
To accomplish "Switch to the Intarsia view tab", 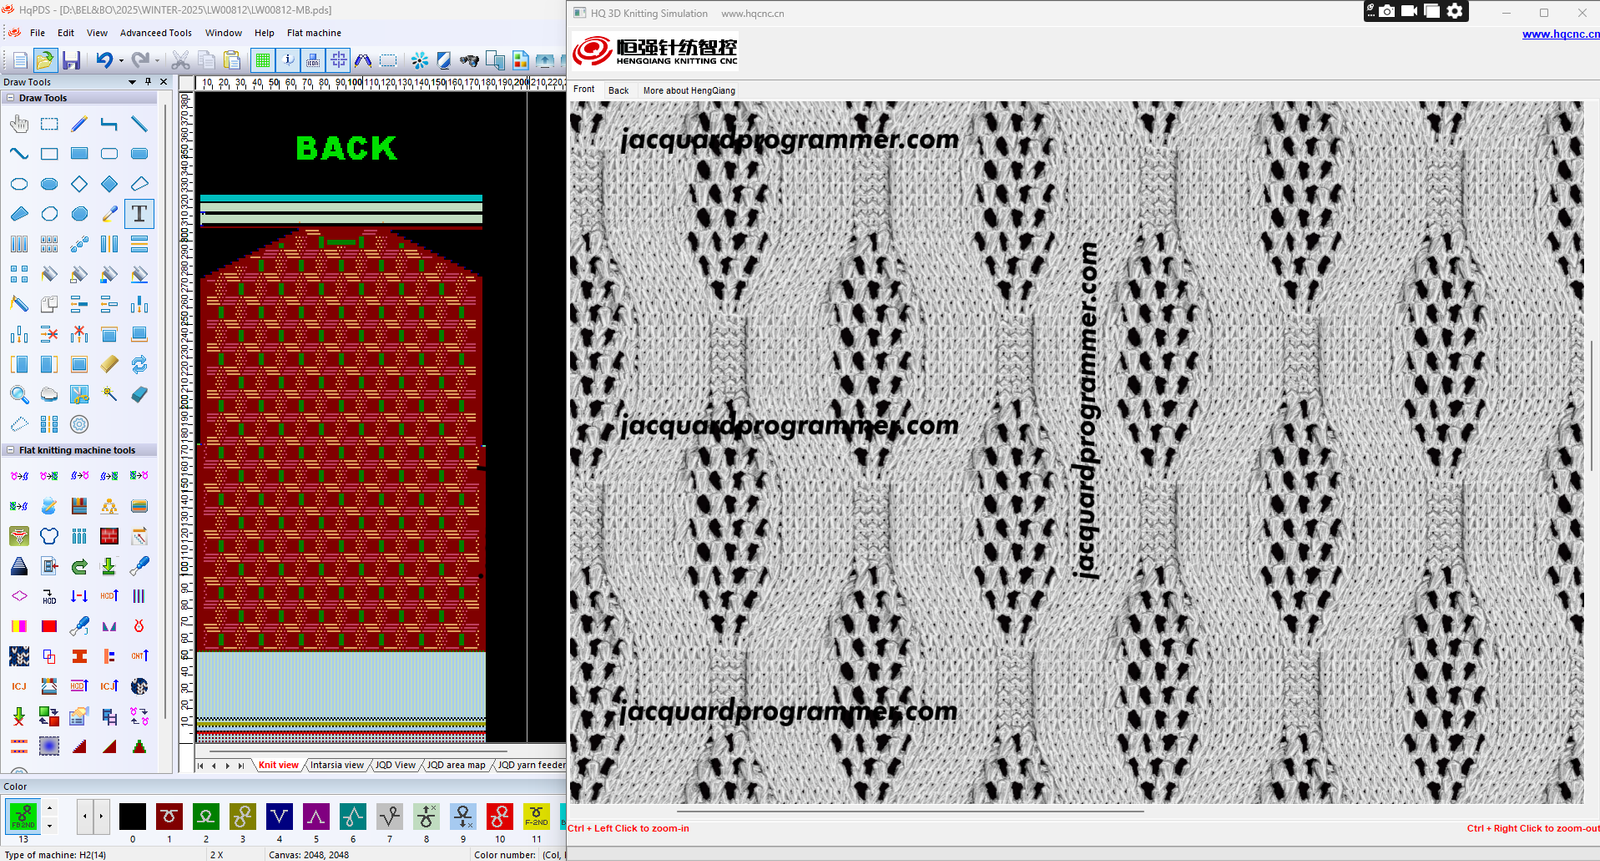I will coord(336,765).
